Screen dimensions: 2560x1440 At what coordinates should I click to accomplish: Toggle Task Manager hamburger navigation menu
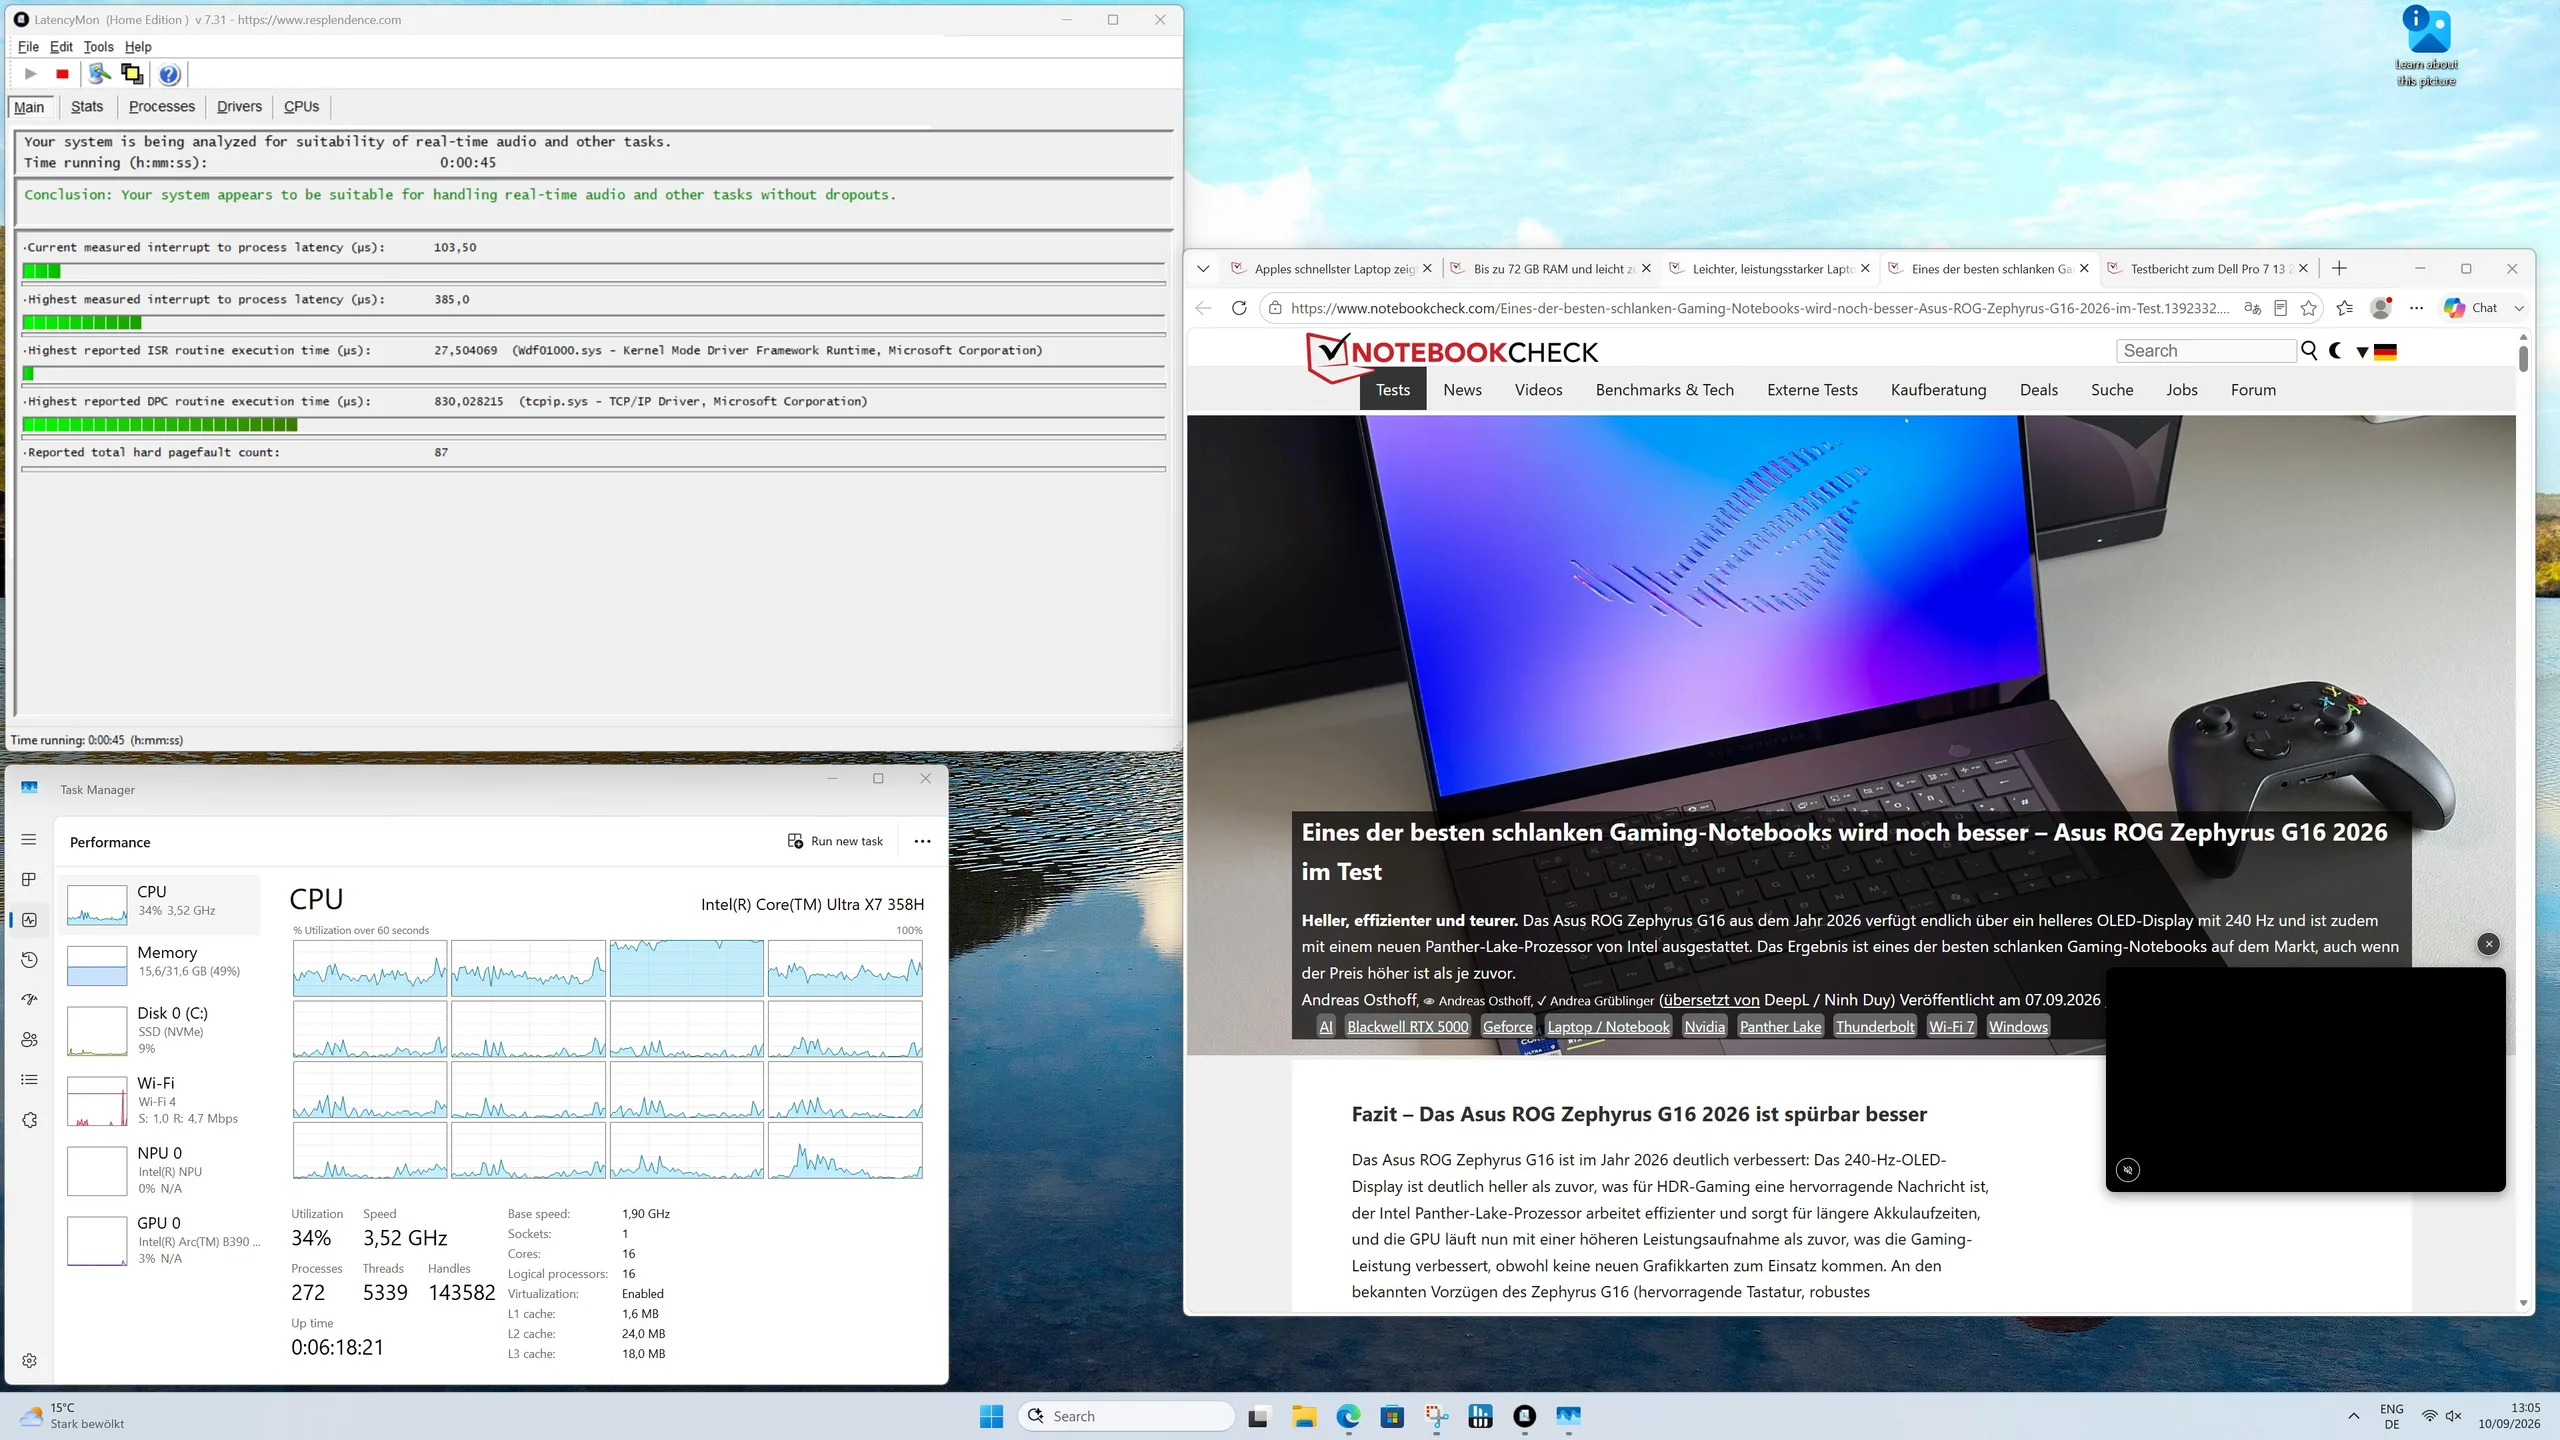29,840
